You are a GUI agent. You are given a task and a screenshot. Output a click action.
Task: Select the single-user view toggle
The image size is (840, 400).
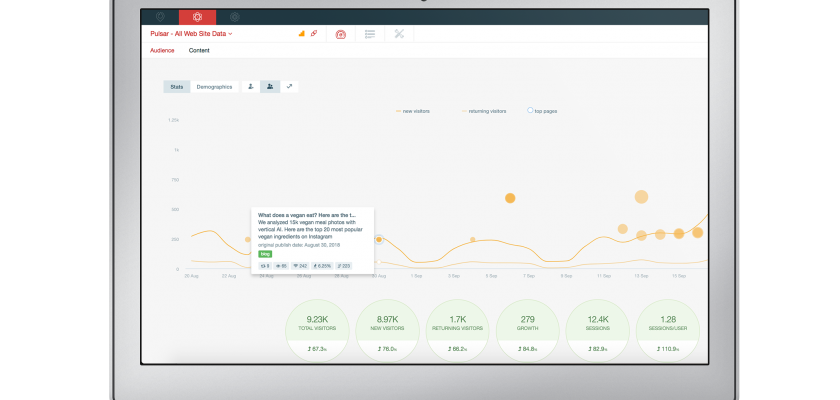(249, 87)
